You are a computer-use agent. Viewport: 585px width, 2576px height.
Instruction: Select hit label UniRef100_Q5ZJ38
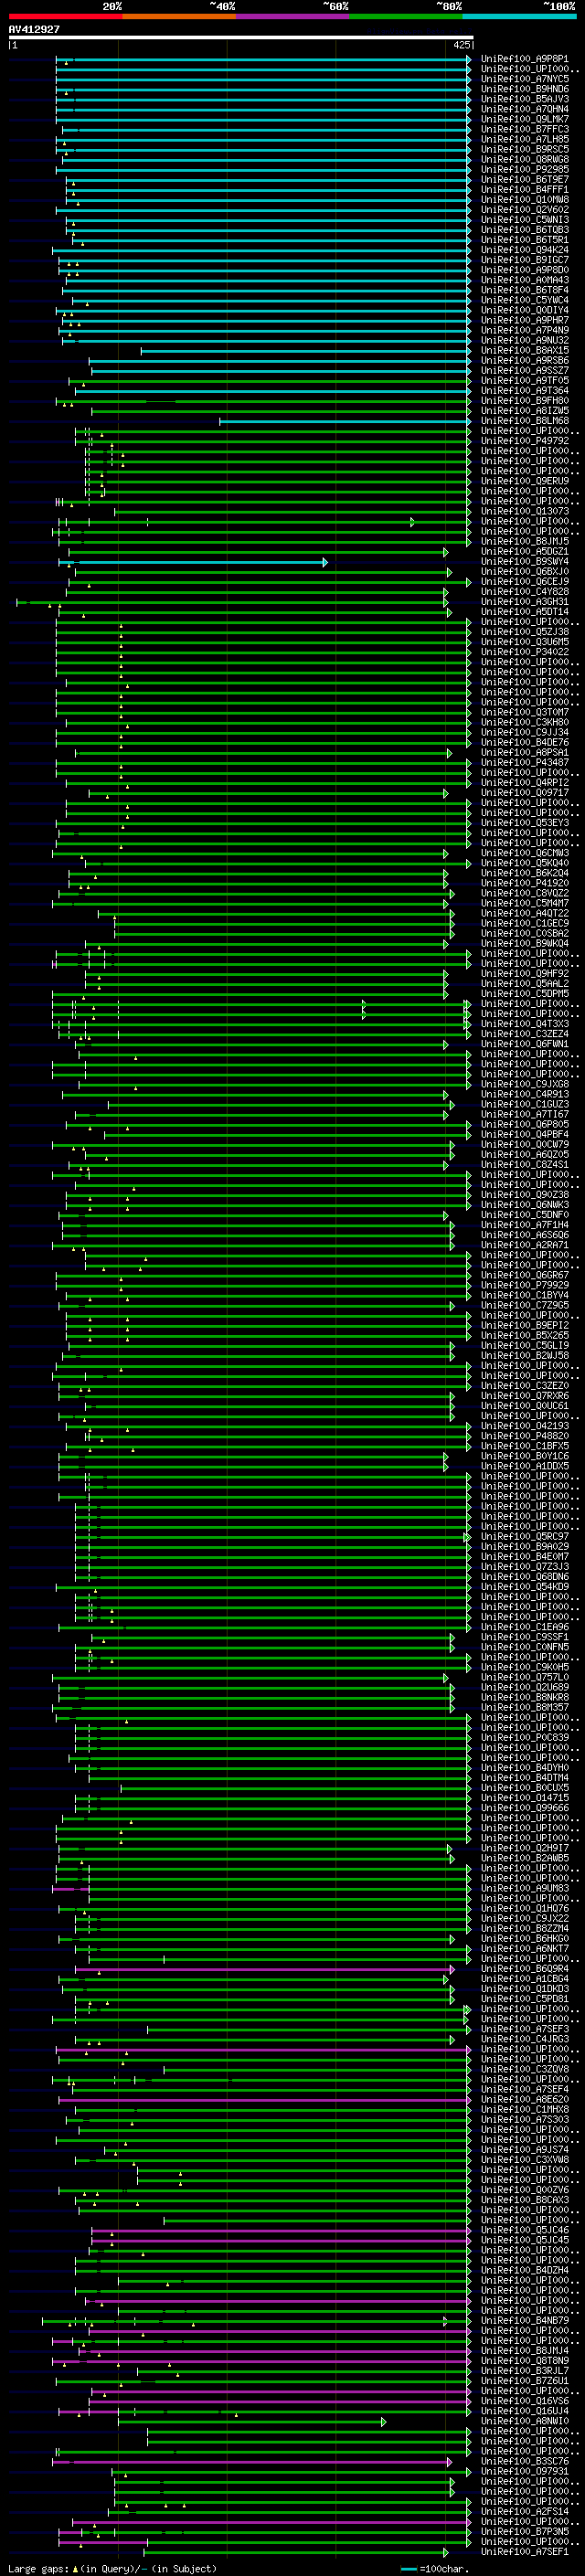(x=525, y=632)
